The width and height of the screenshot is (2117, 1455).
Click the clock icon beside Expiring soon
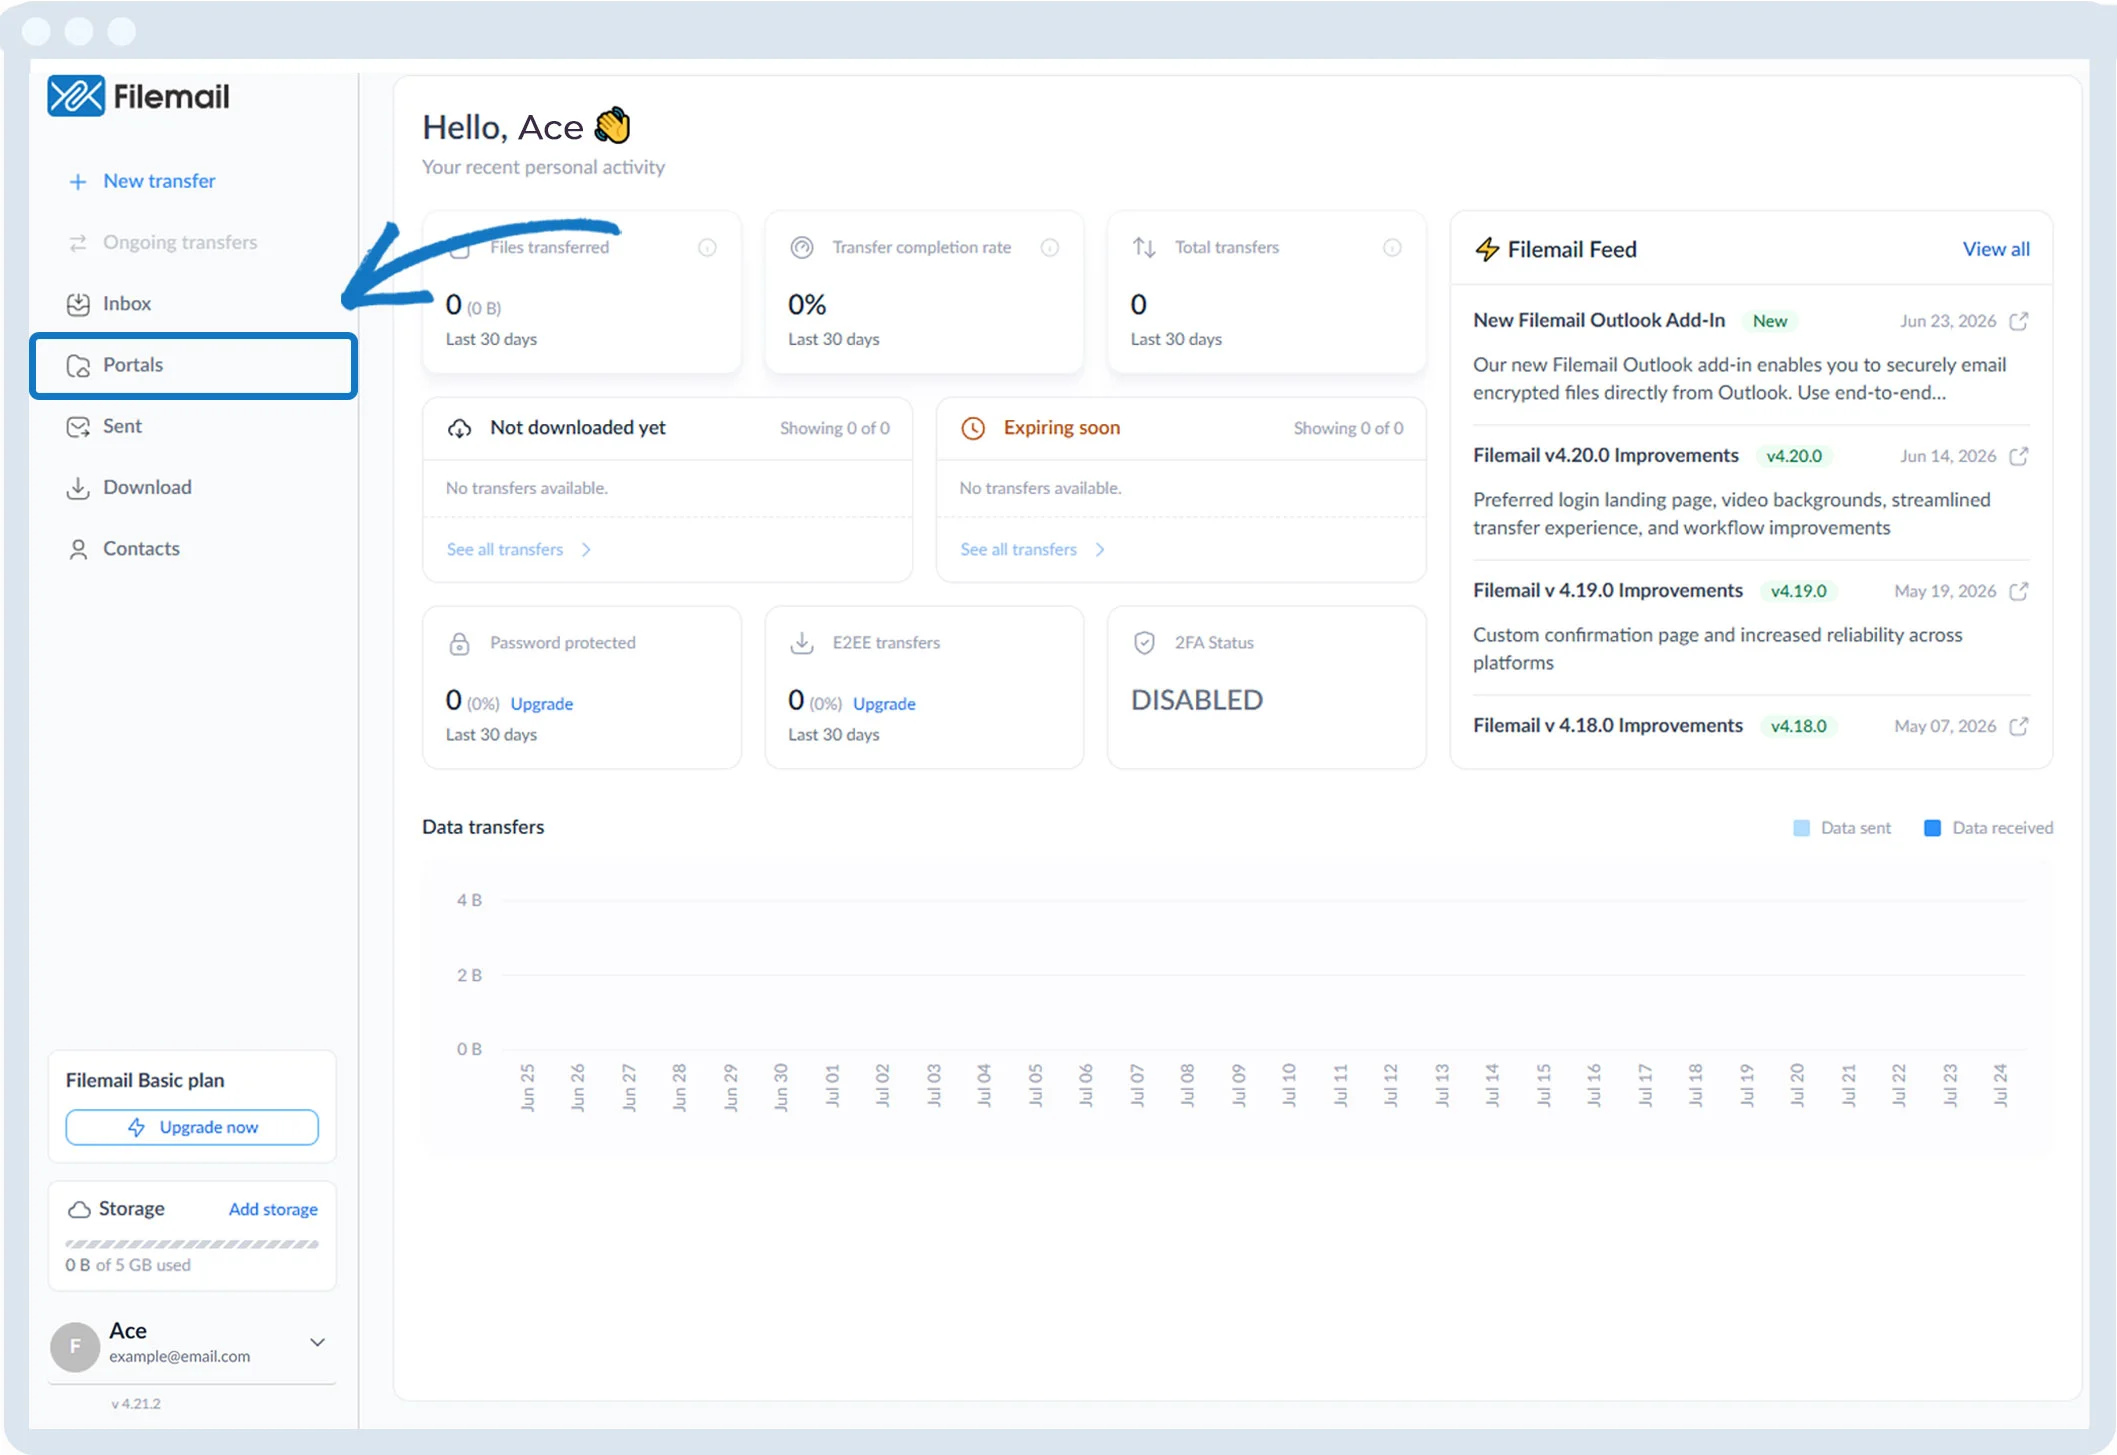point(973,428)
